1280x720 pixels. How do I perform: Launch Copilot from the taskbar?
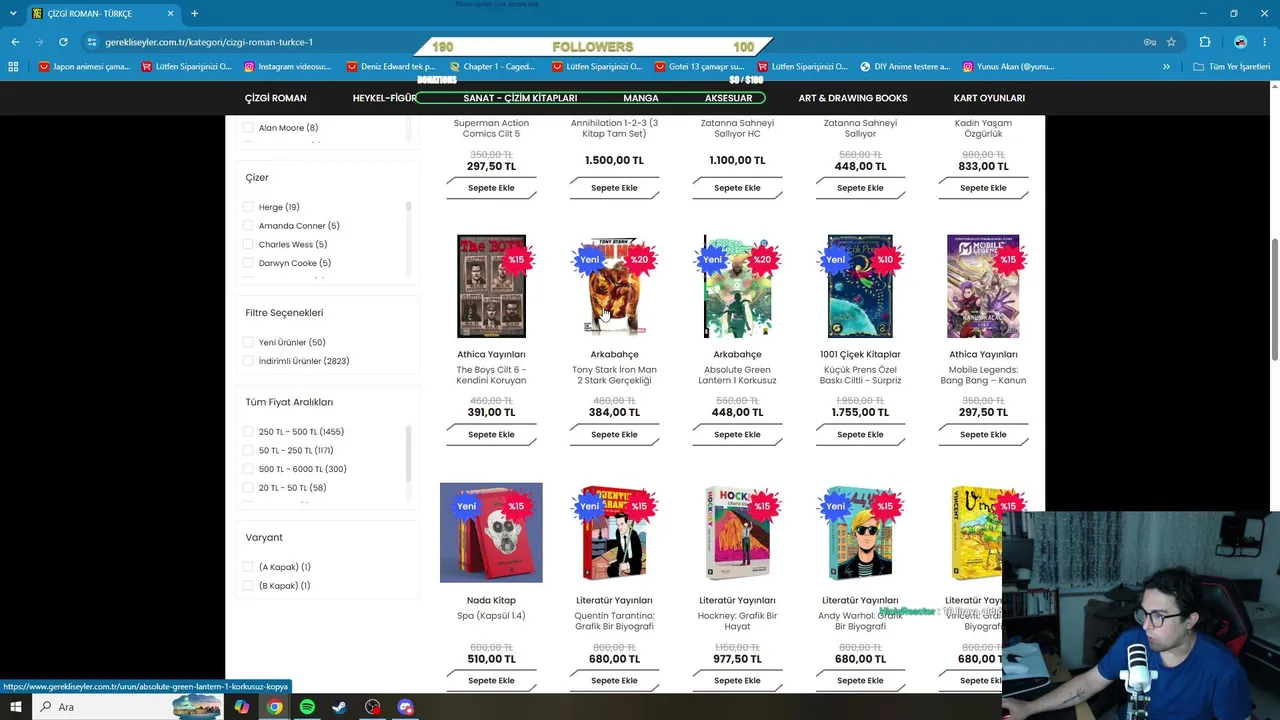pyautogui.click(x=241, y=707)
